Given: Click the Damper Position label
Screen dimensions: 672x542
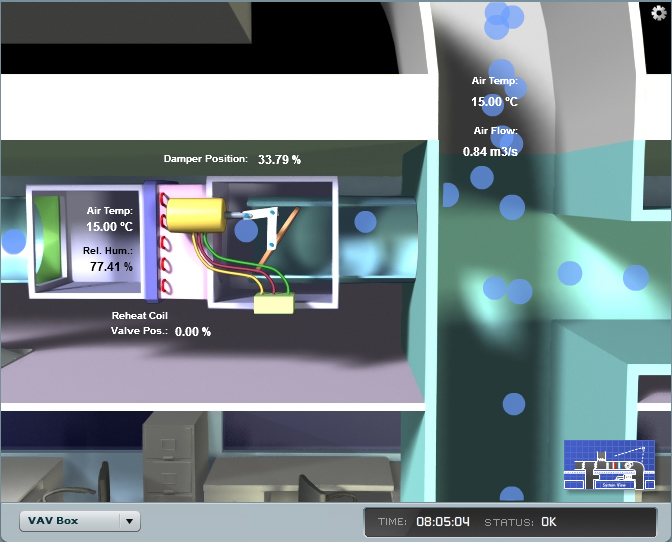Looking at the screenshot, I should pyautogui.click(x=205, y=159).
